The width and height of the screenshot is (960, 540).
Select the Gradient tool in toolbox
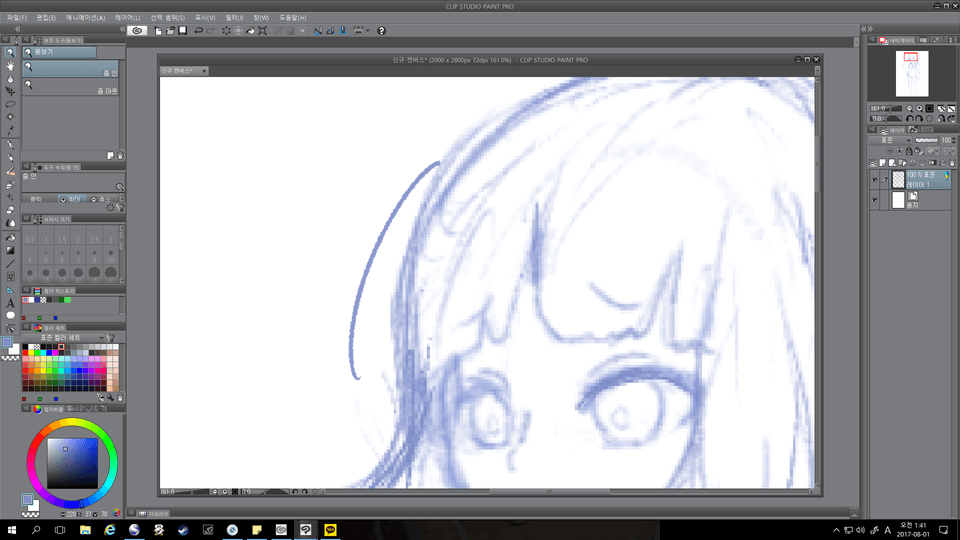point(10,250)
